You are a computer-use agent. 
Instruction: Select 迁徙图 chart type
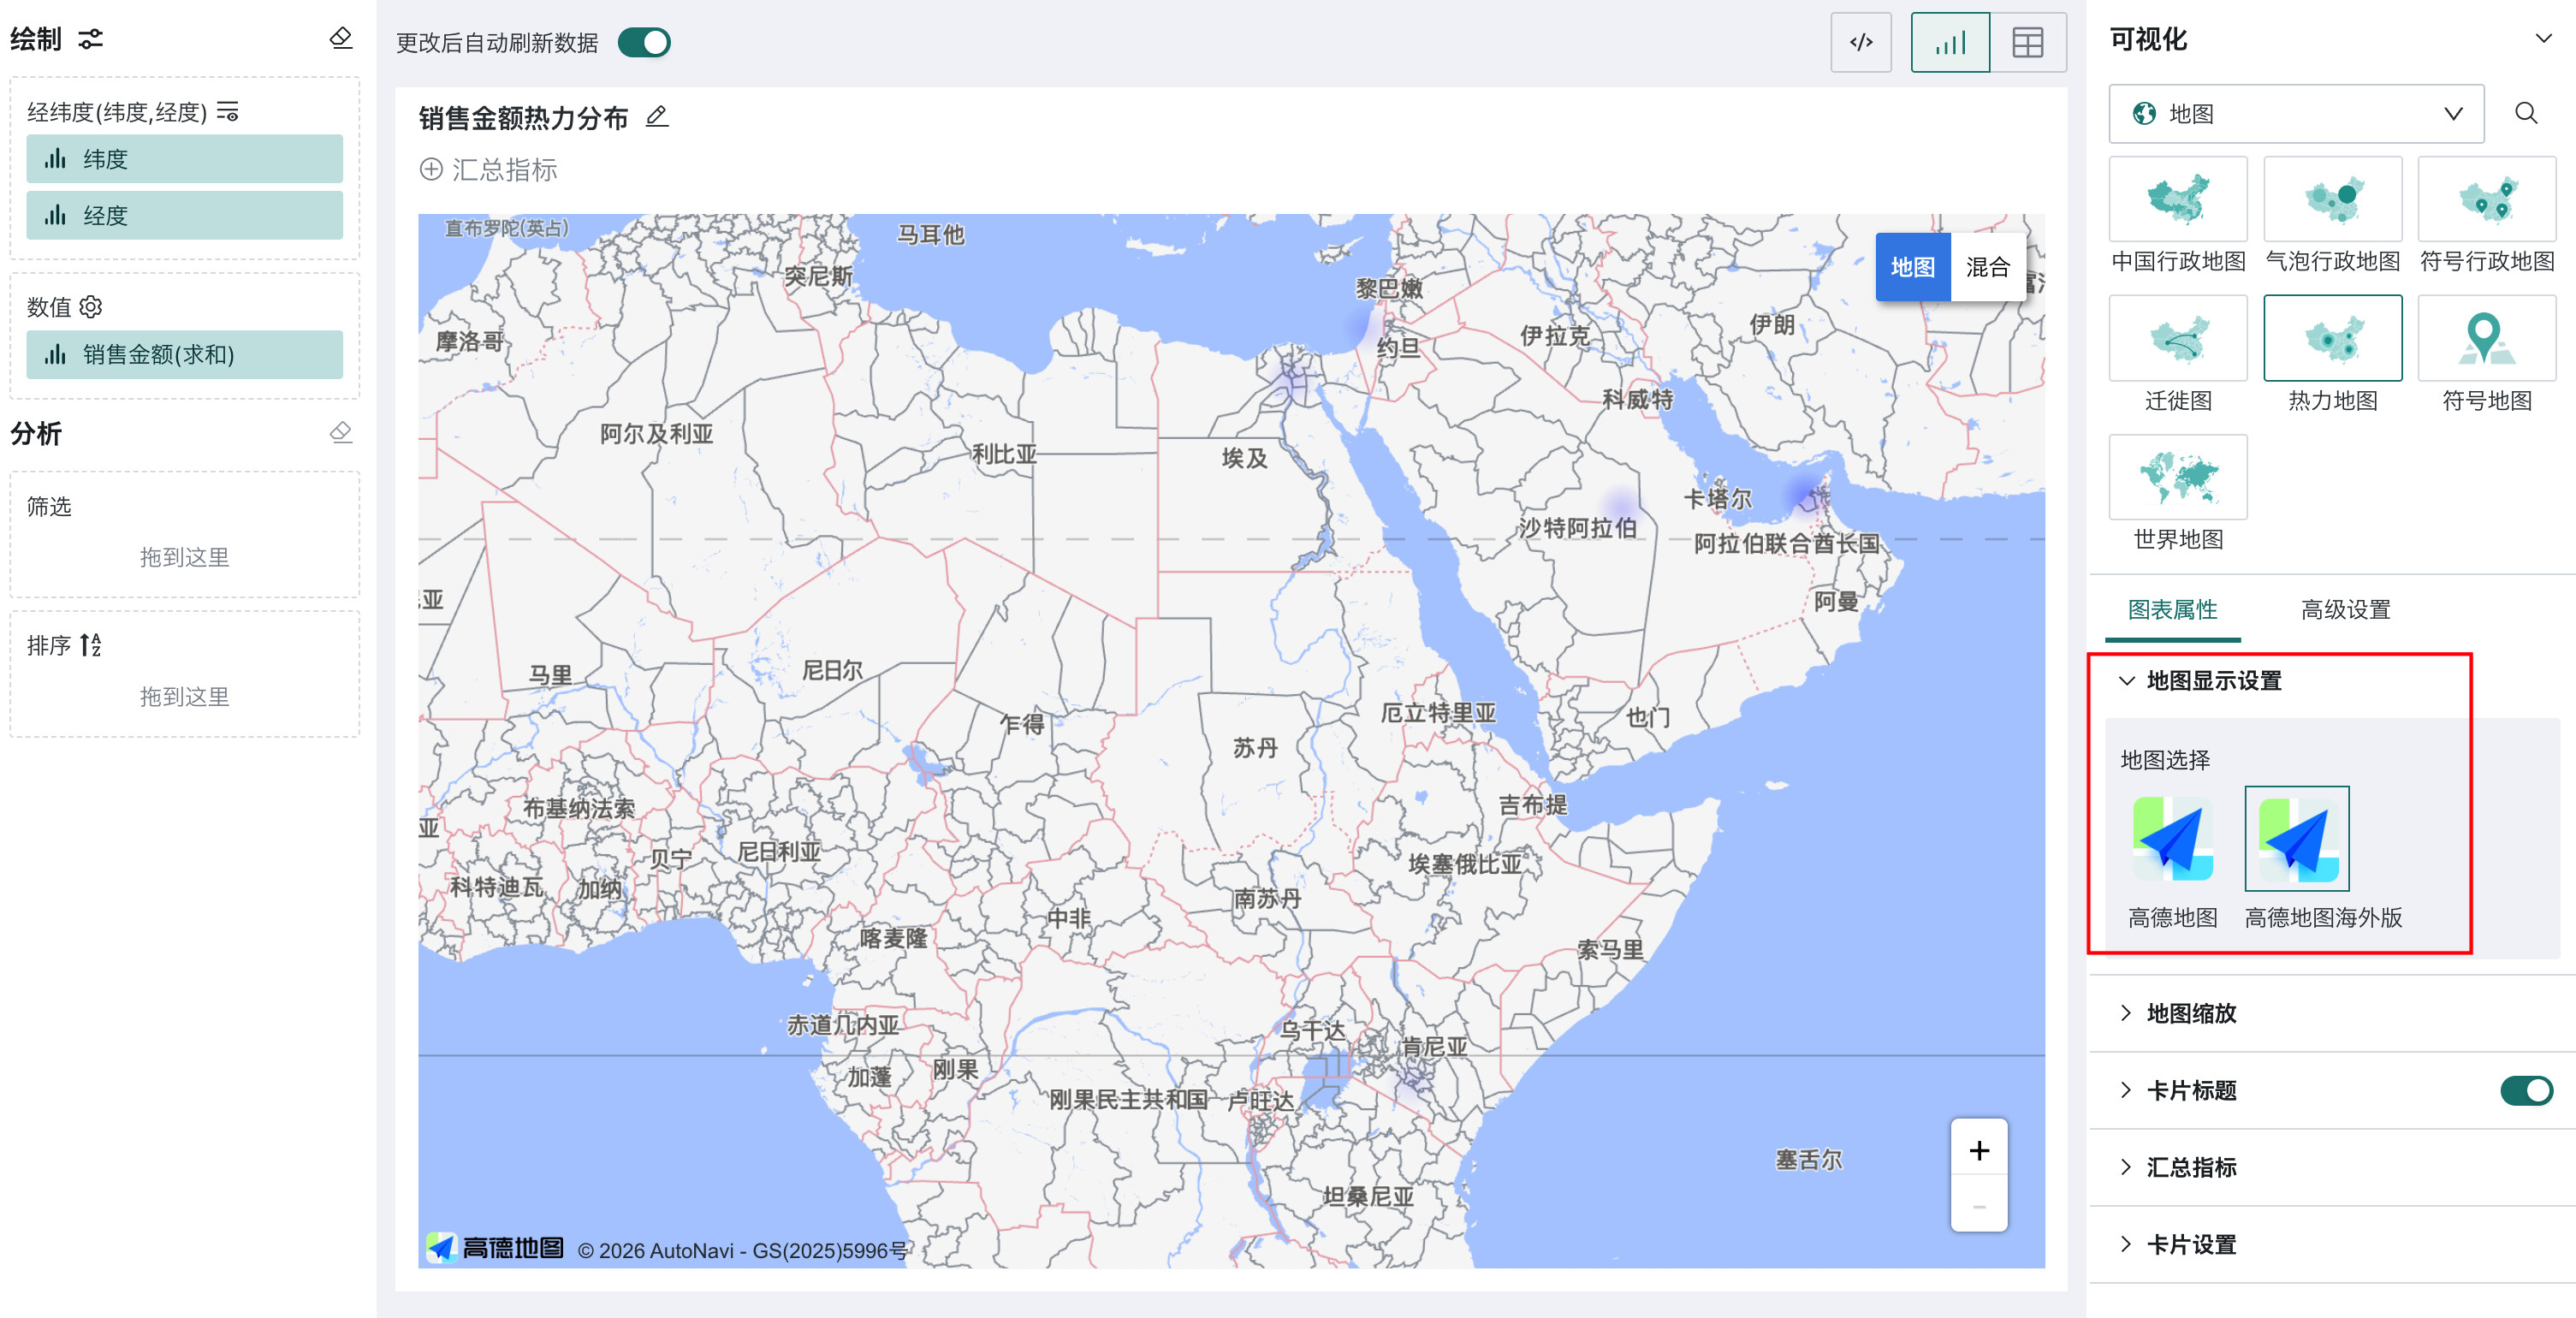coord(2177,337)
